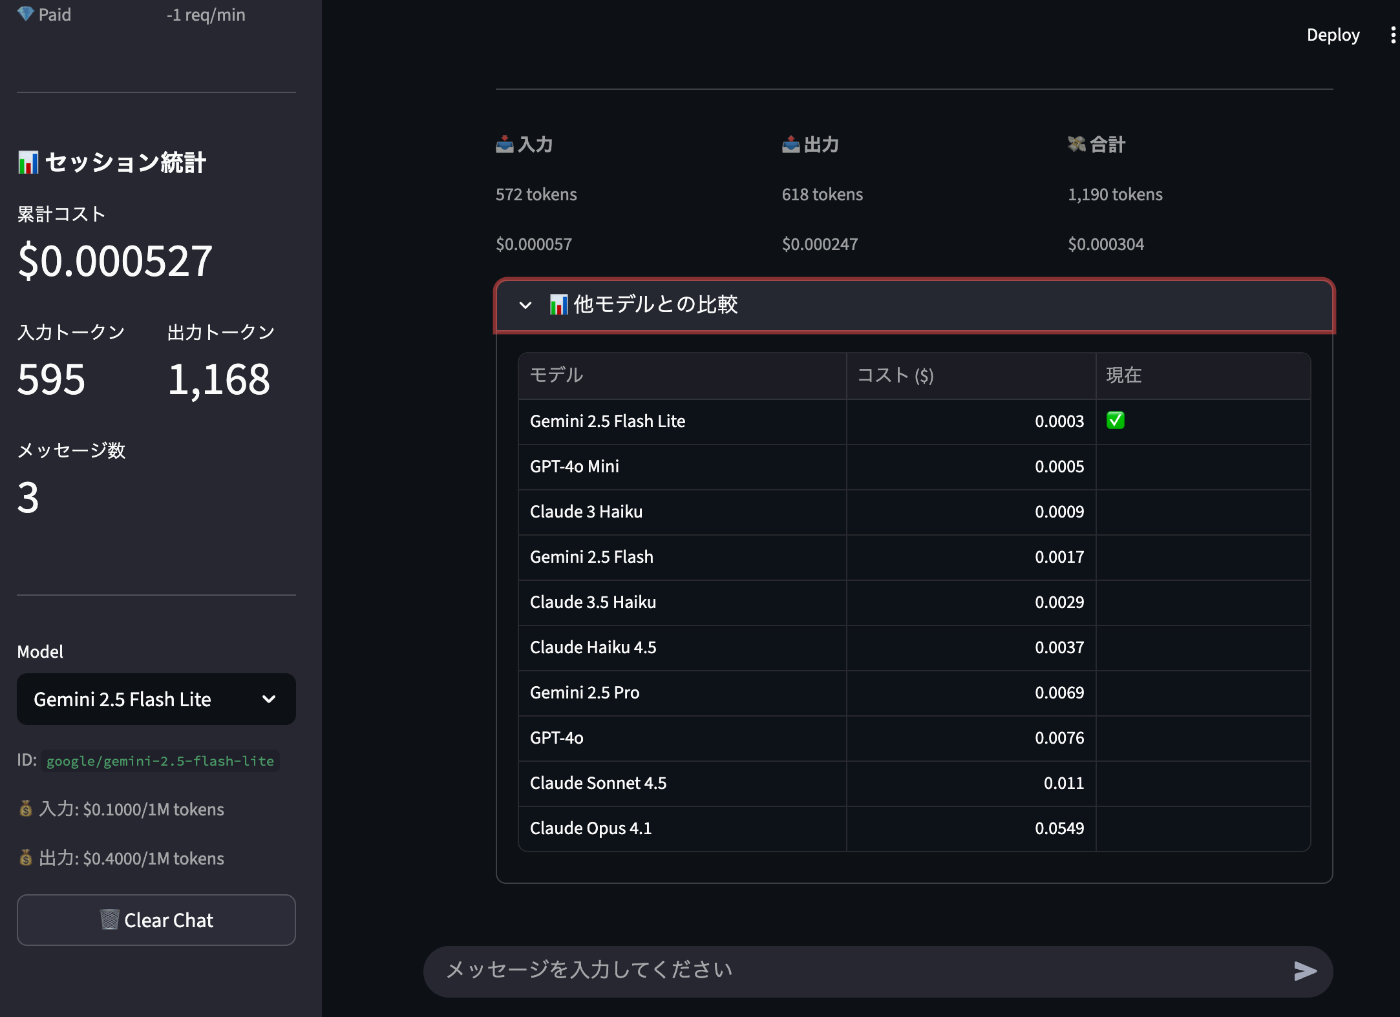This screenshot has width=1400, height=1017.
Task: Select the GPT-4o cell in the table
Action: 683,738
